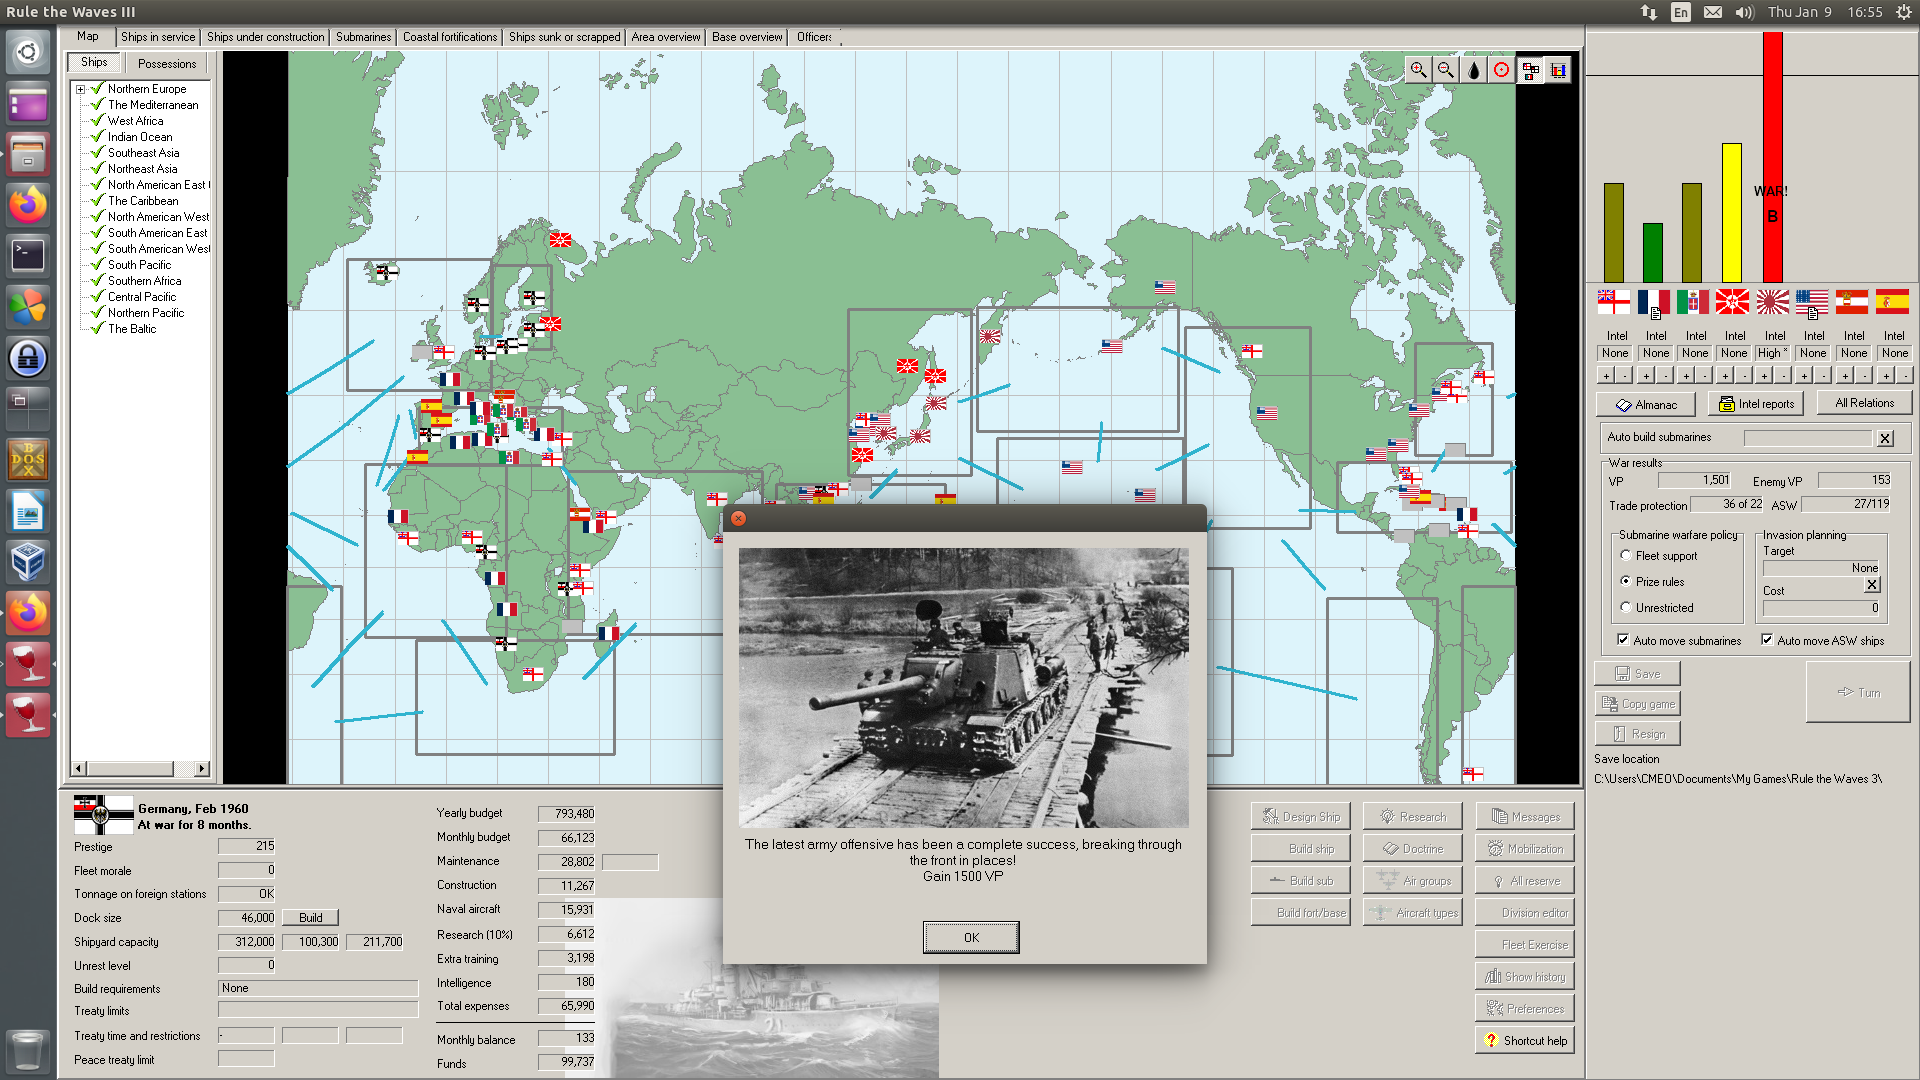Select the Spanish flag
The height and width of the screenshot is (1080, 1920).
coord(1892,301)
